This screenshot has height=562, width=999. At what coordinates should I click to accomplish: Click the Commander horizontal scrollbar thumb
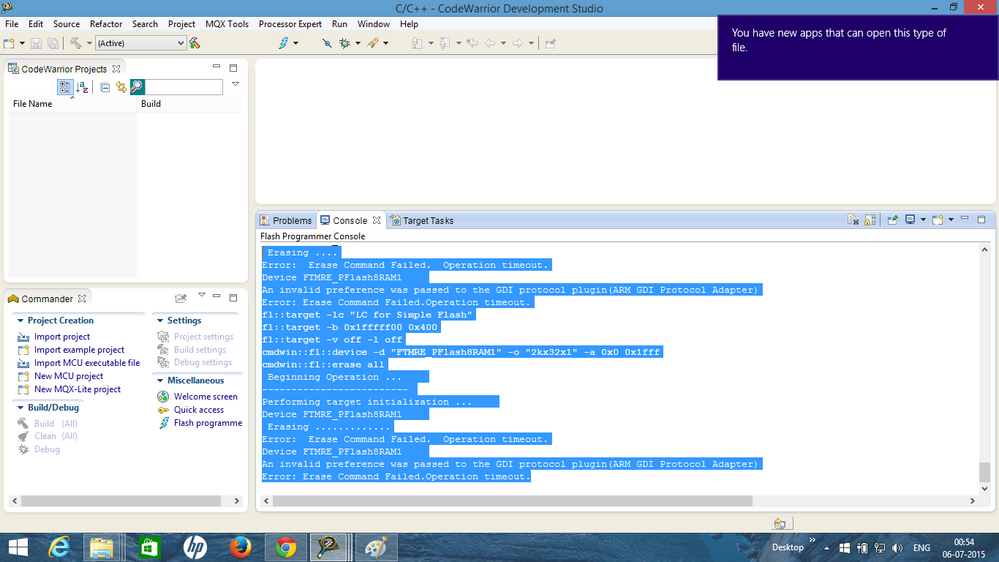pos(120,501)
